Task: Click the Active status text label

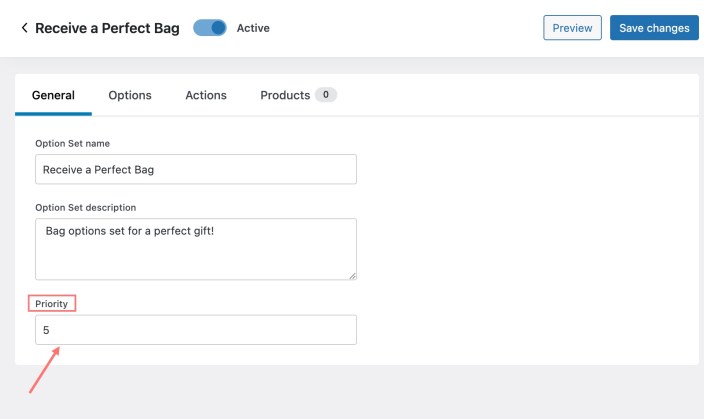Action: coord(253,28)
